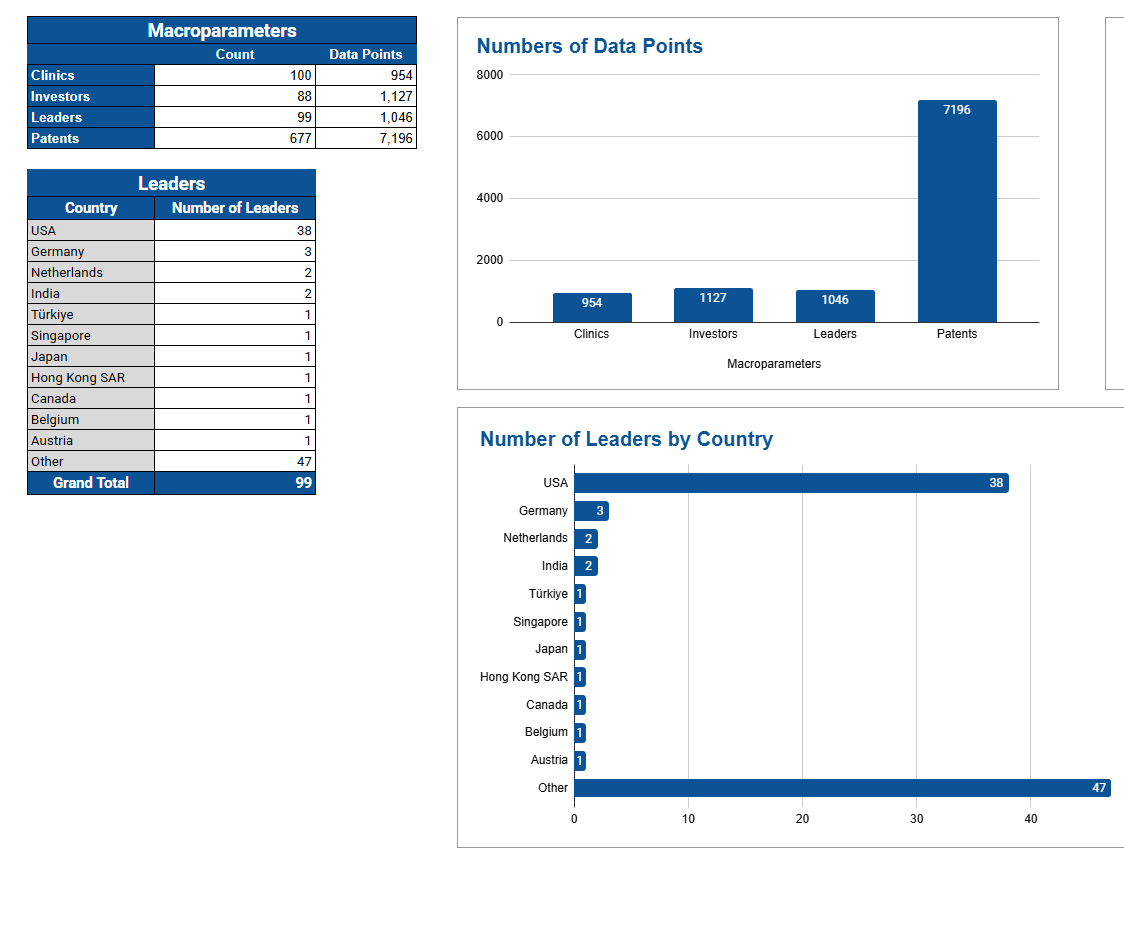The height and width of the screenshot is (931, 1124).
Task: Select the Clinics bar labeled 954
Action: point(591,307)
